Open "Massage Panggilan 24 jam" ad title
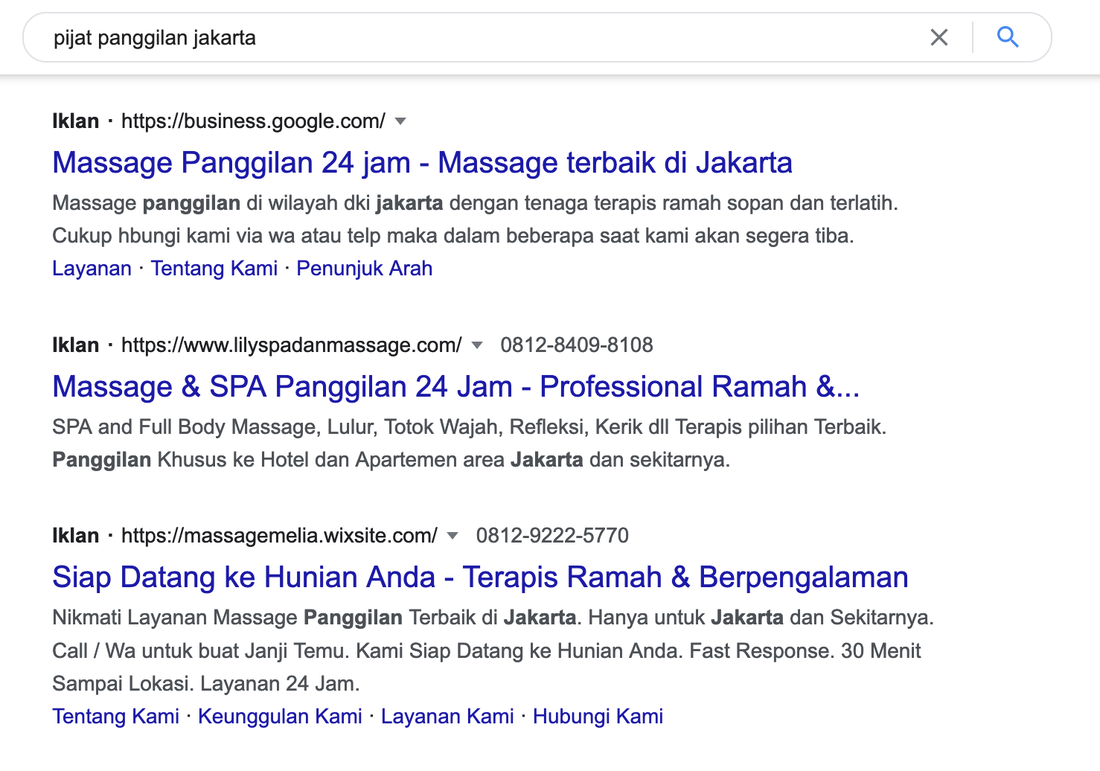The height and width of the screenshot is (771, 1100). click(x=422, y=162)
